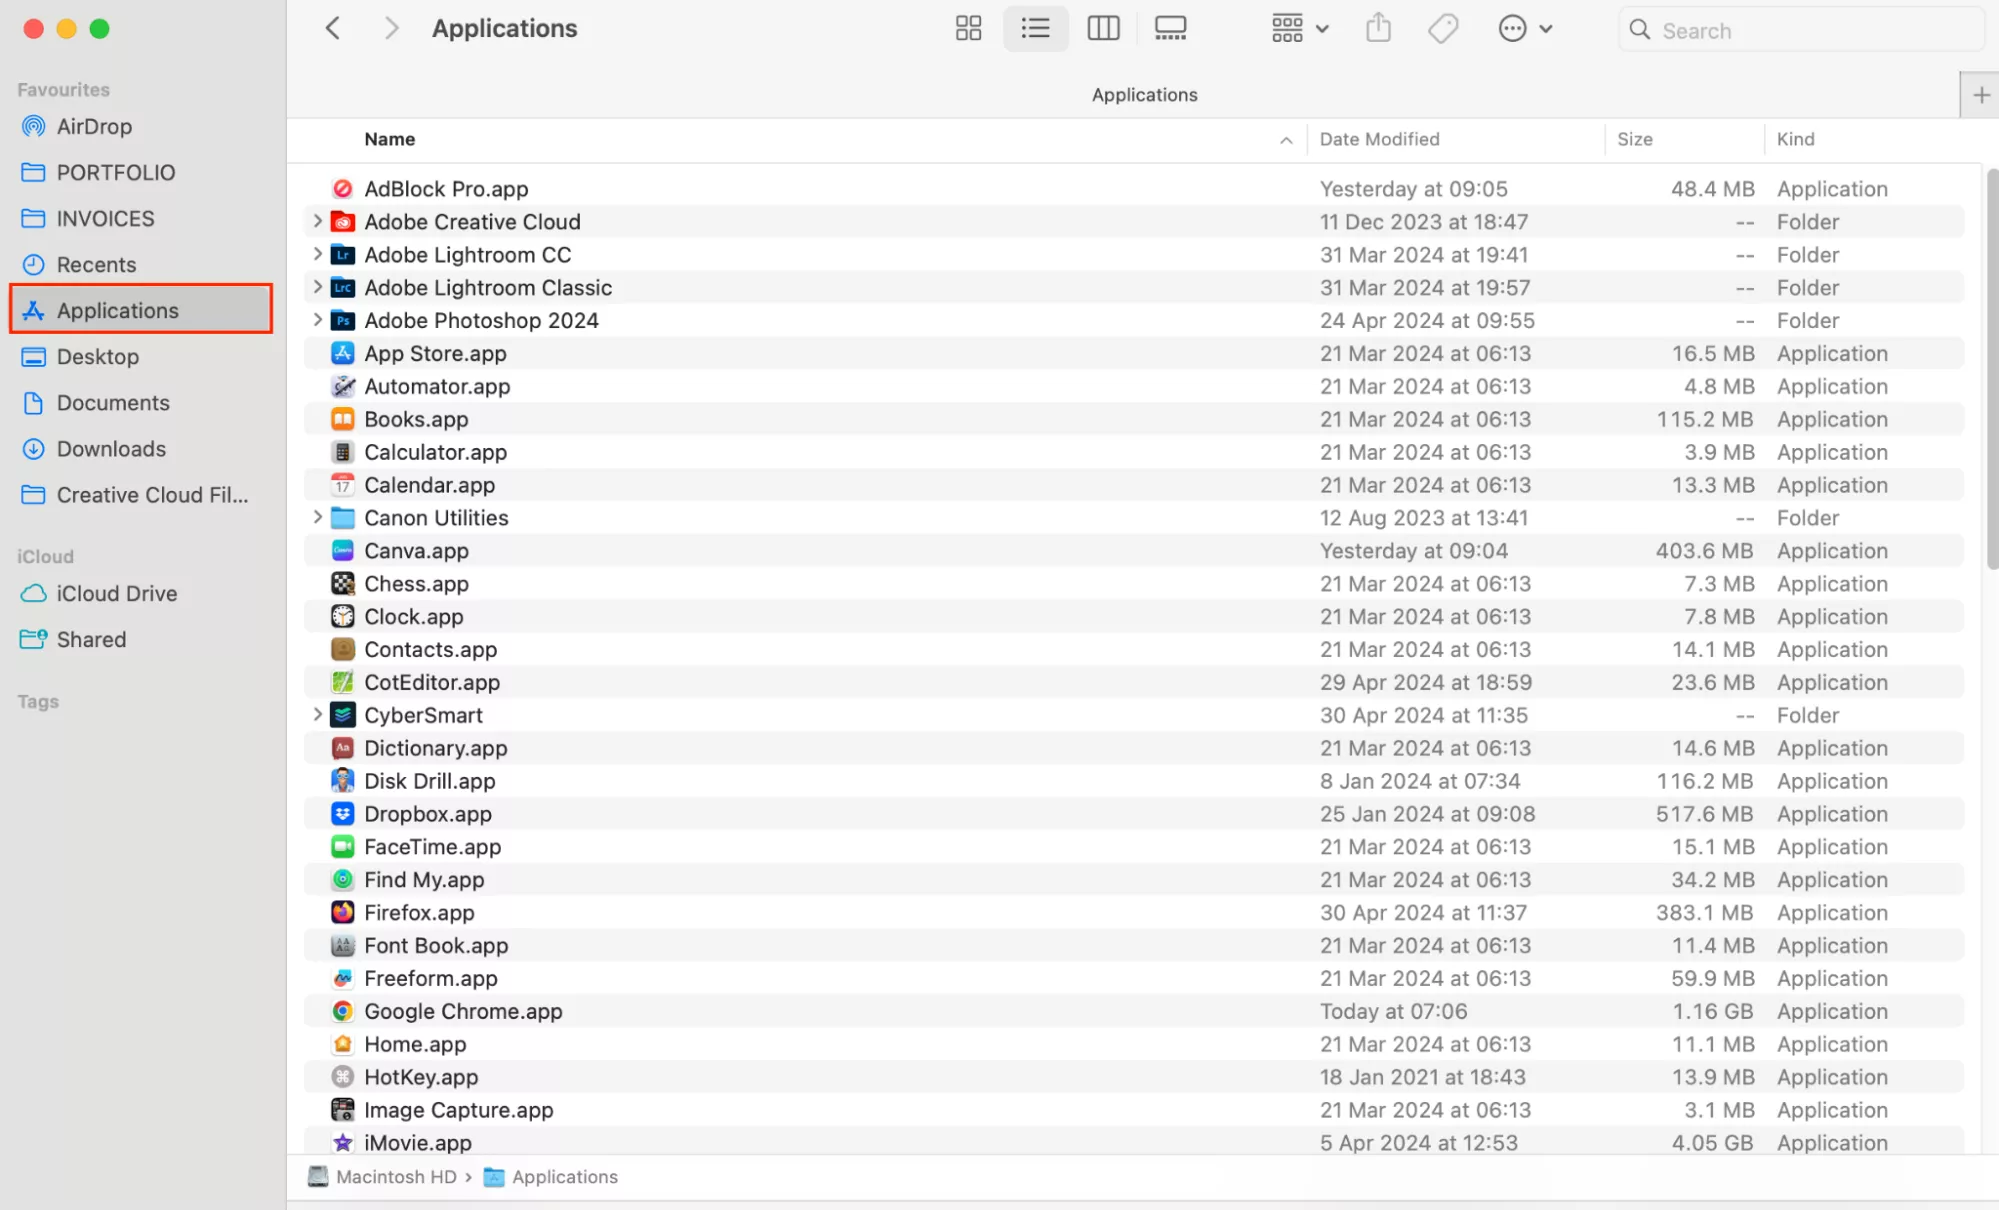
Task: Switch to gallery view
Action: coord(1169,28)
